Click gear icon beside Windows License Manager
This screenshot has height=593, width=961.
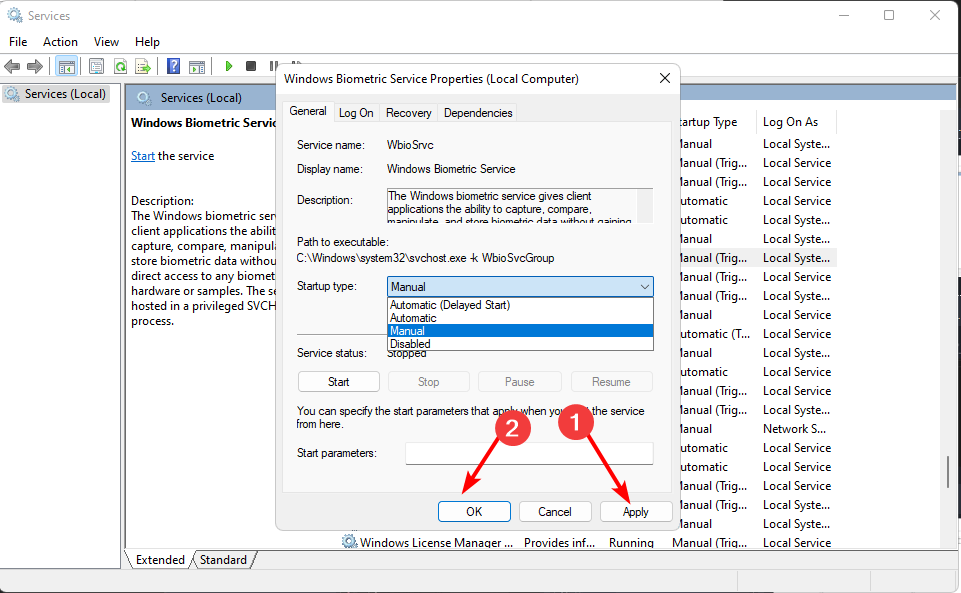[349, 542]
